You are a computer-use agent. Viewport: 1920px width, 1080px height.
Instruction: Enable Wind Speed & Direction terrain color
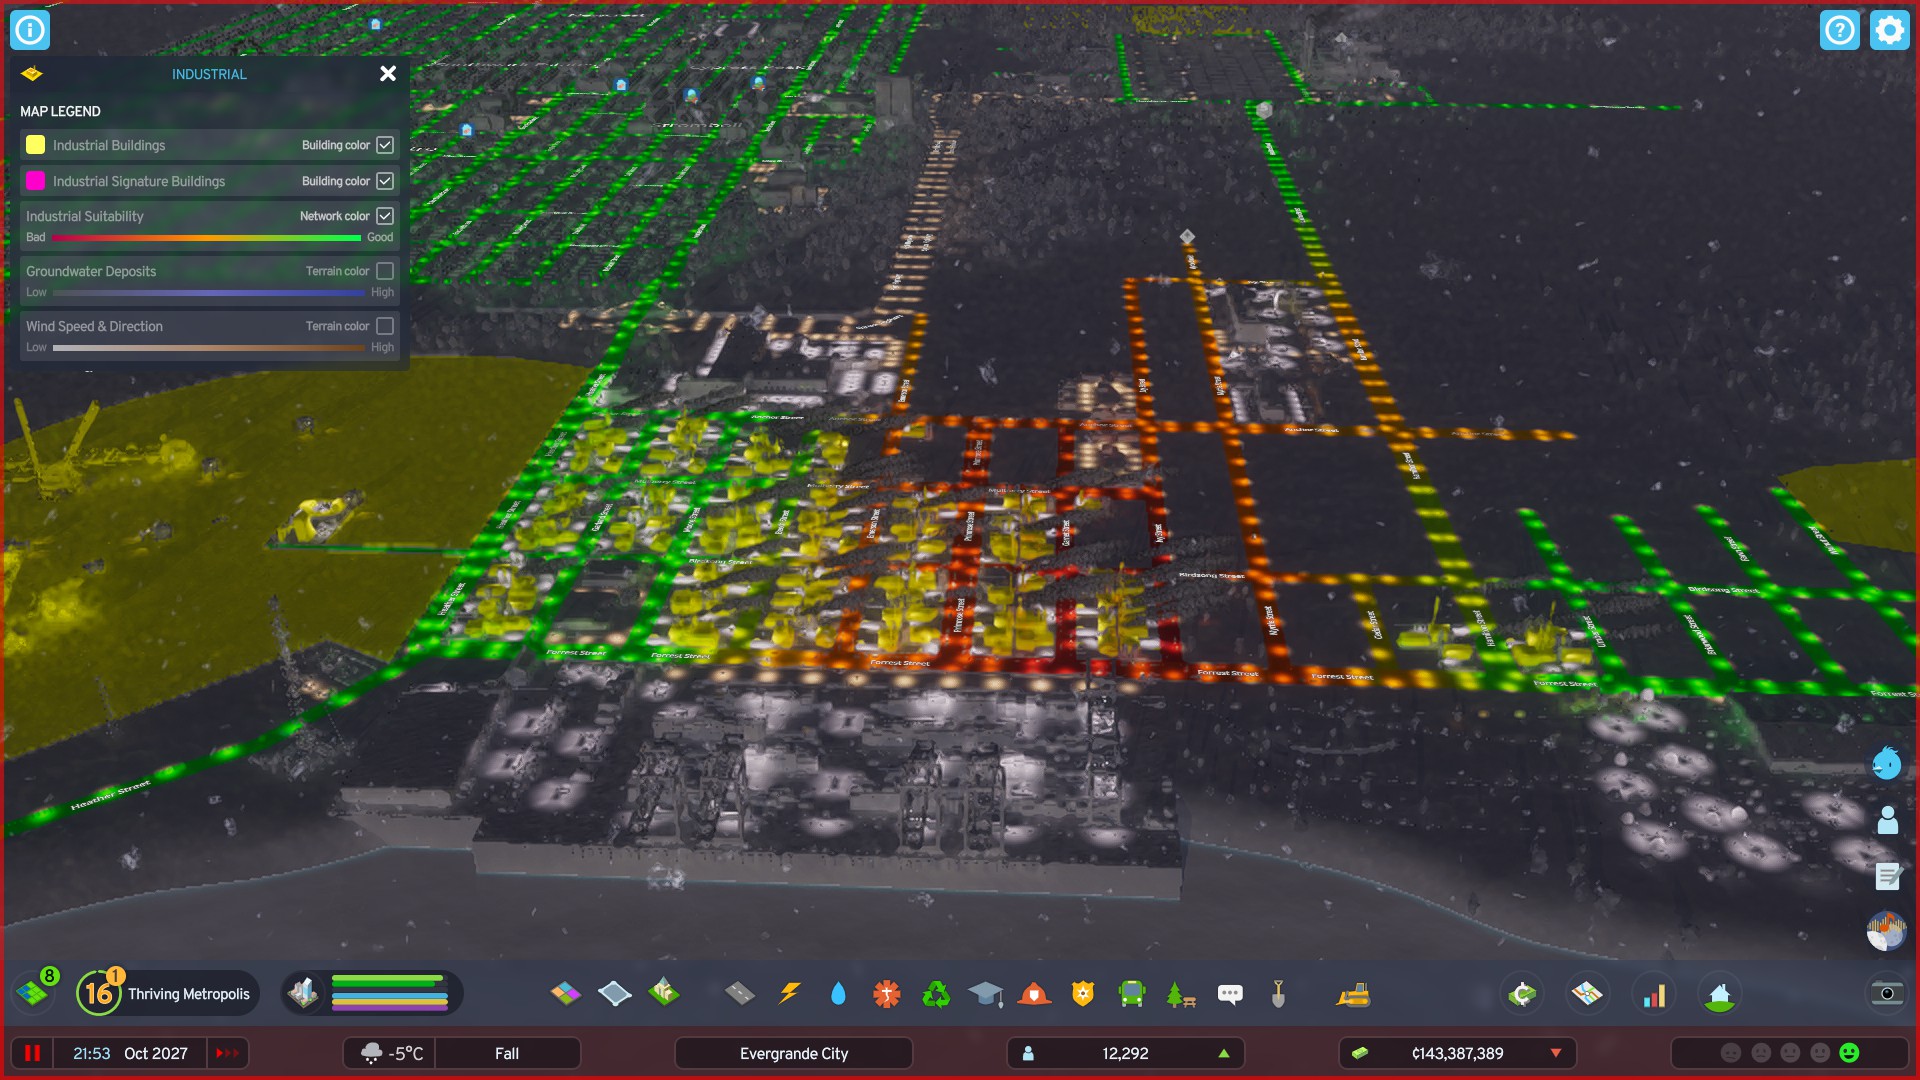pos(385,326)
